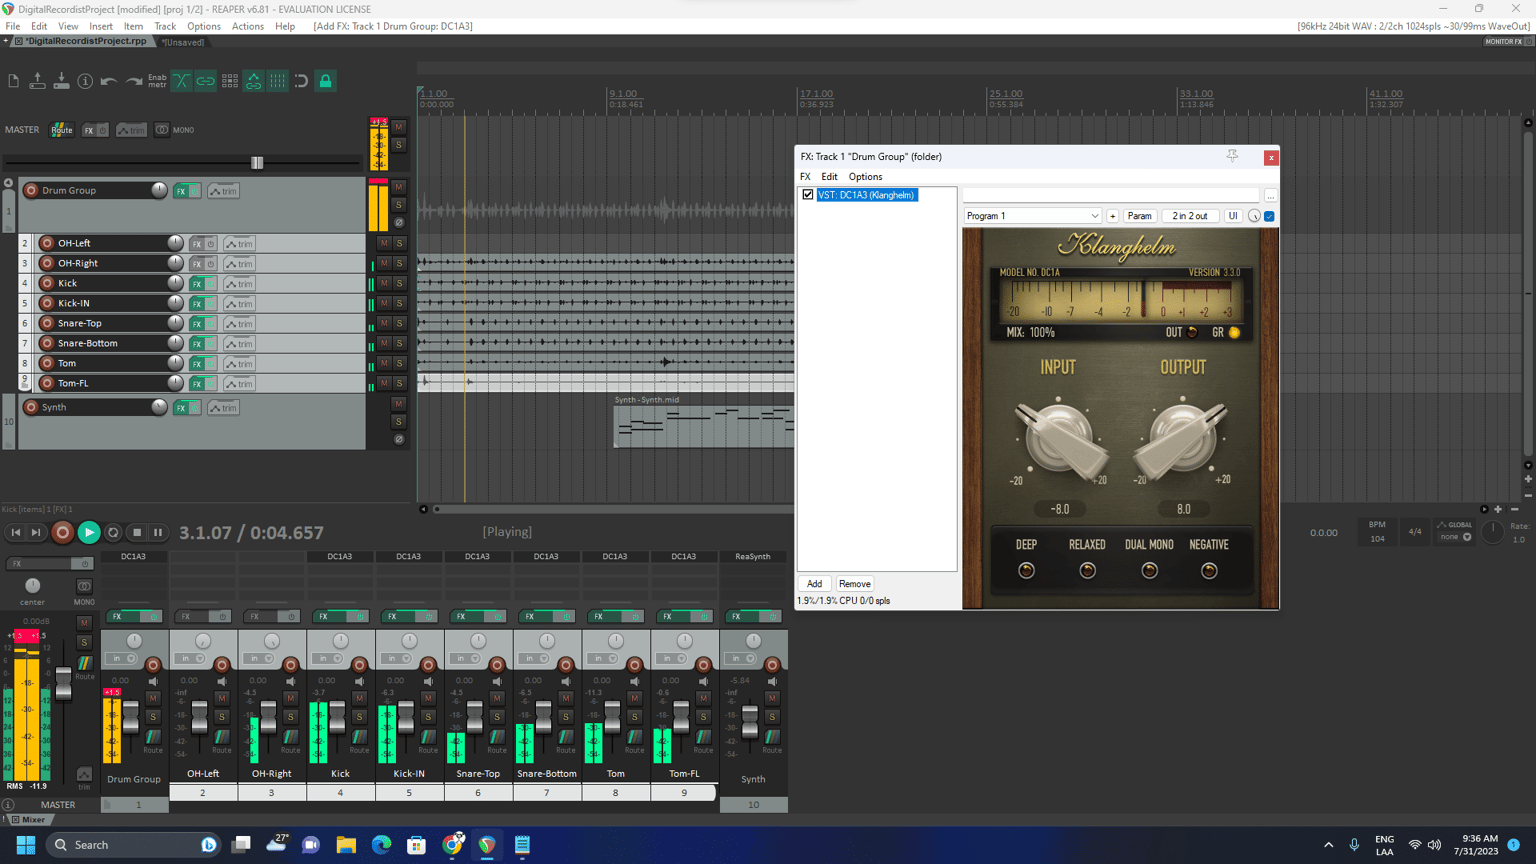The height and width of the screenshot is (864, 1536).
Task: Toggle transport Repeat loop button
Action: pos(113,533)
